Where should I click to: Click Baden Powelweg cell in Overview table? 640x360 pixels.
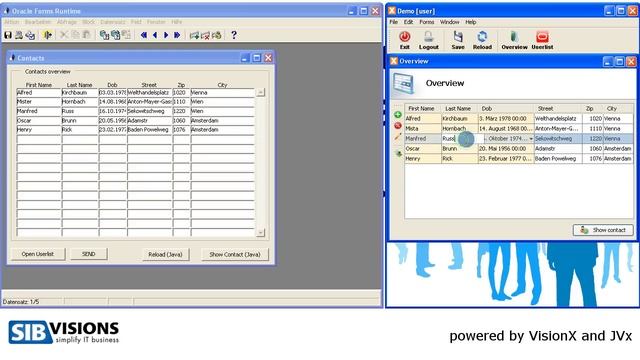558,159
